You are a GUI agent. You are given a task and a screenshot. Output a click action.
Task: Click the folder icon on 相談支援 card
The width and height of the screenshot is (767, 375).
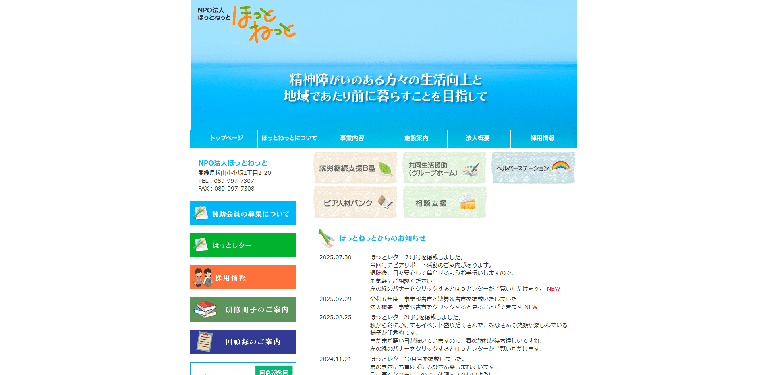coord(468,203)
